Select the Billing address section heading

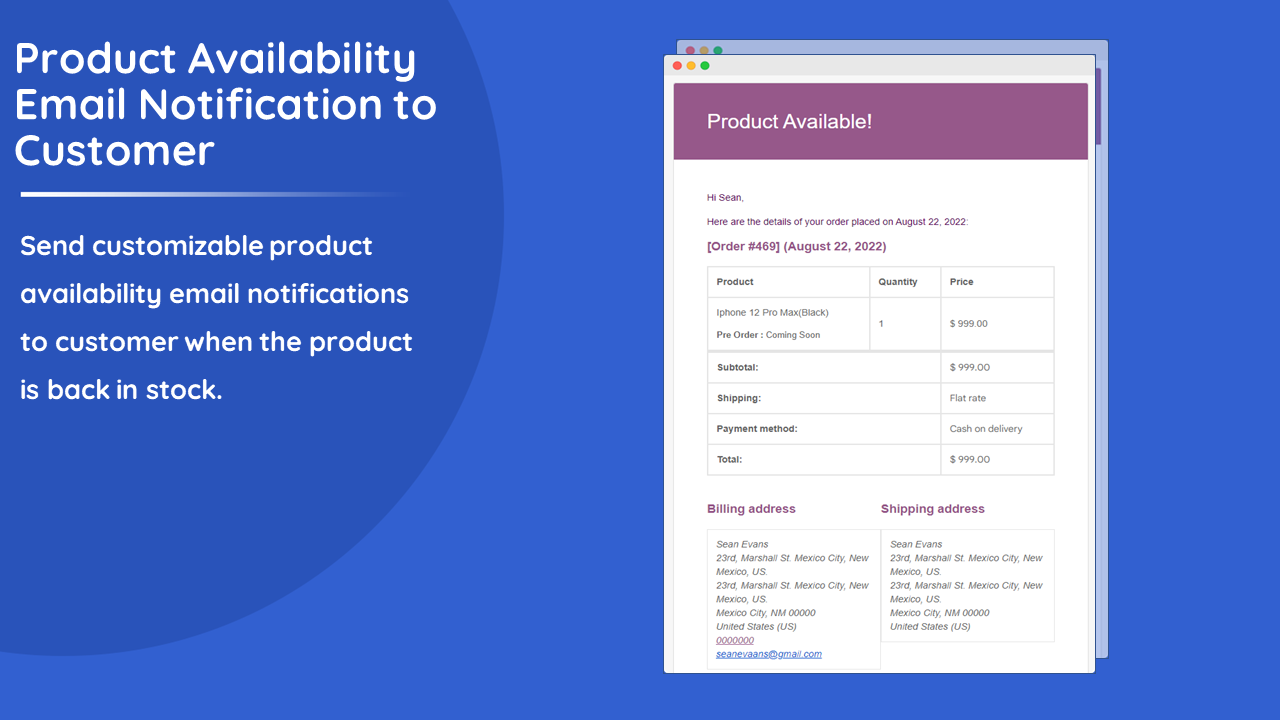pos(751,509)
